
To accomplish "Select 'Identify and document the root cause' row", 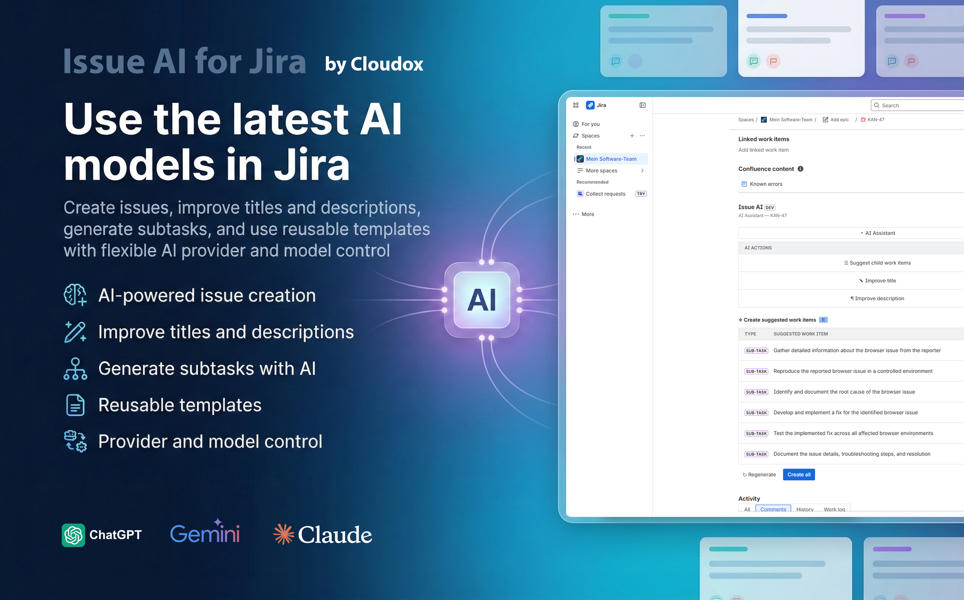I will click(851, 392).
